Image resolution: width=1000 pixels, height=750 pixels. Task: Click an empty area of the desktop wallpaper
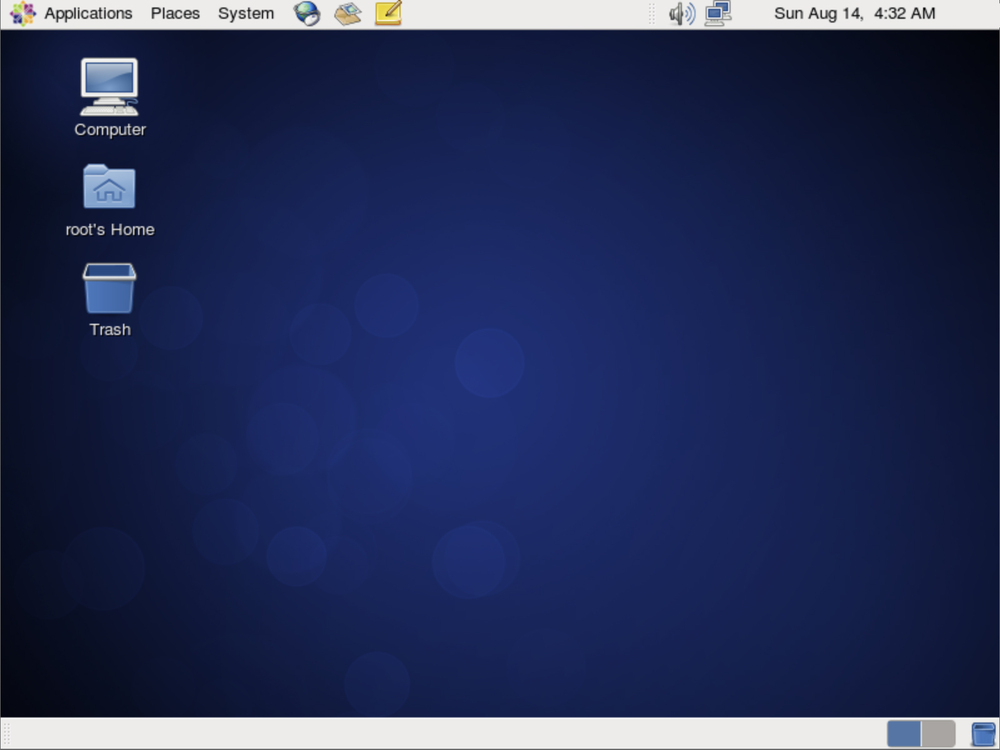point(600,400)
